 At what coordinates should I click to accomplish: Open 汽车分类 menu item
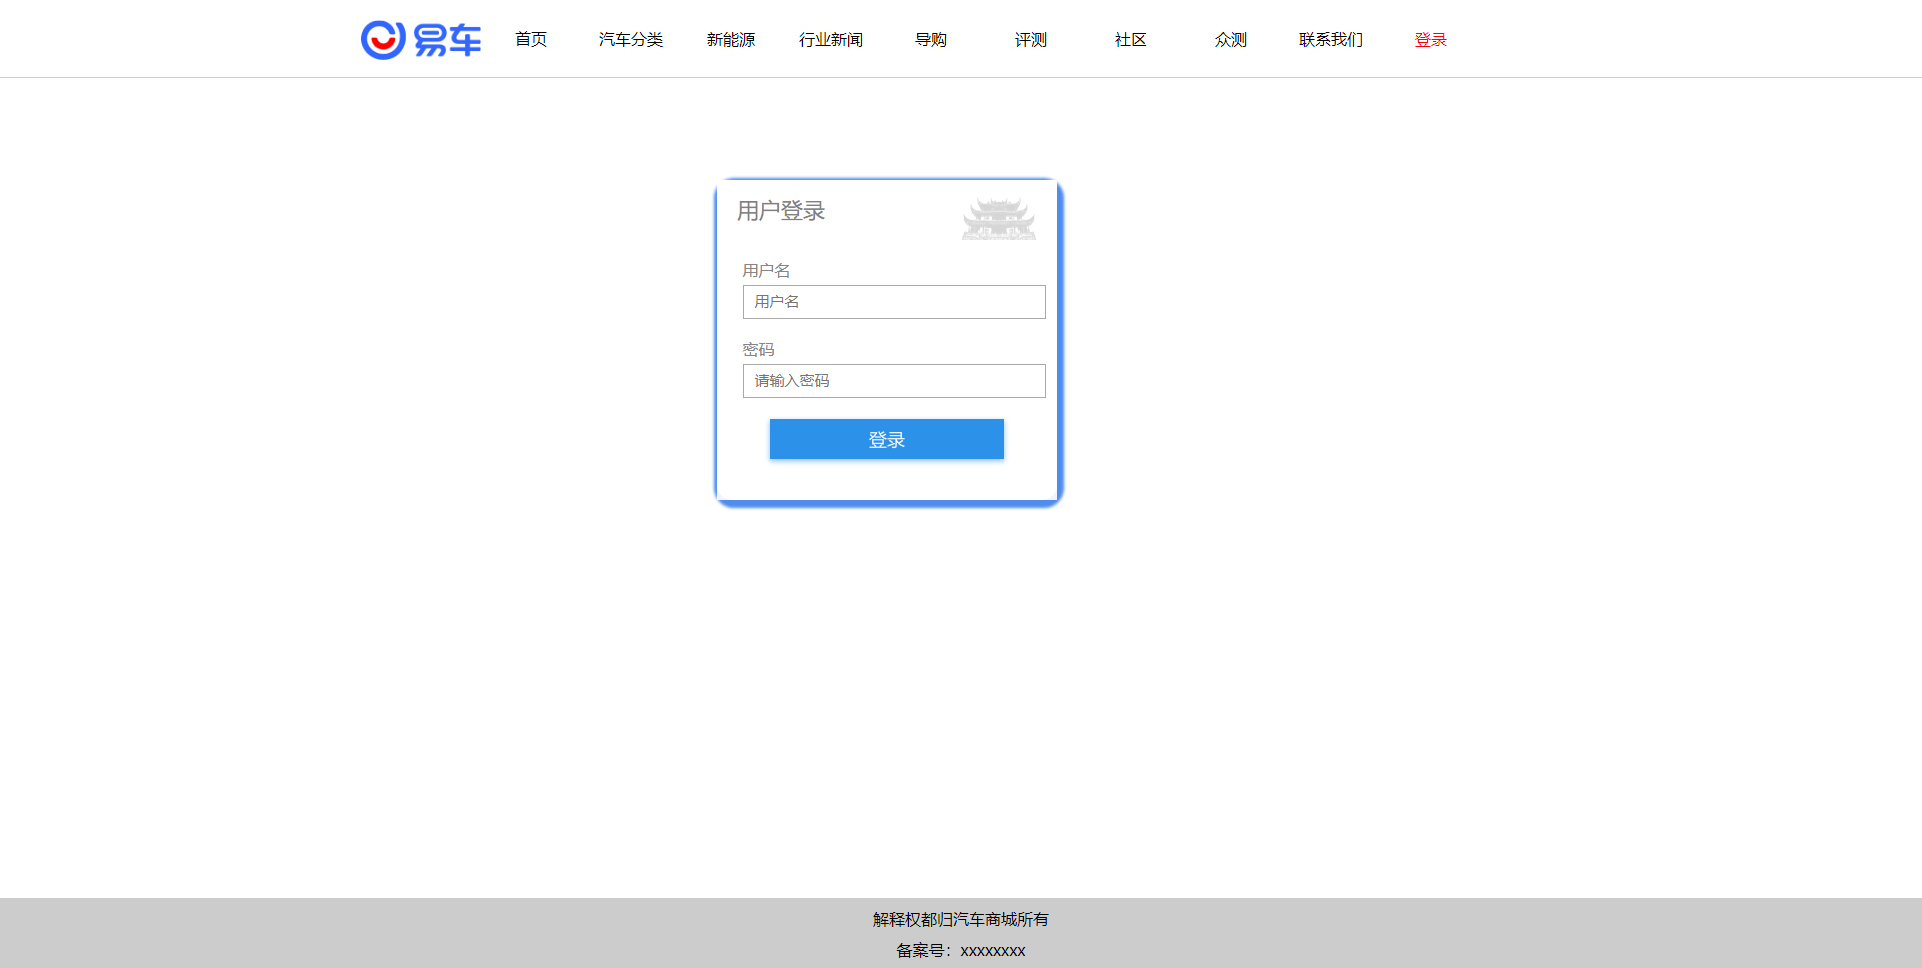[x=631, y=40]
